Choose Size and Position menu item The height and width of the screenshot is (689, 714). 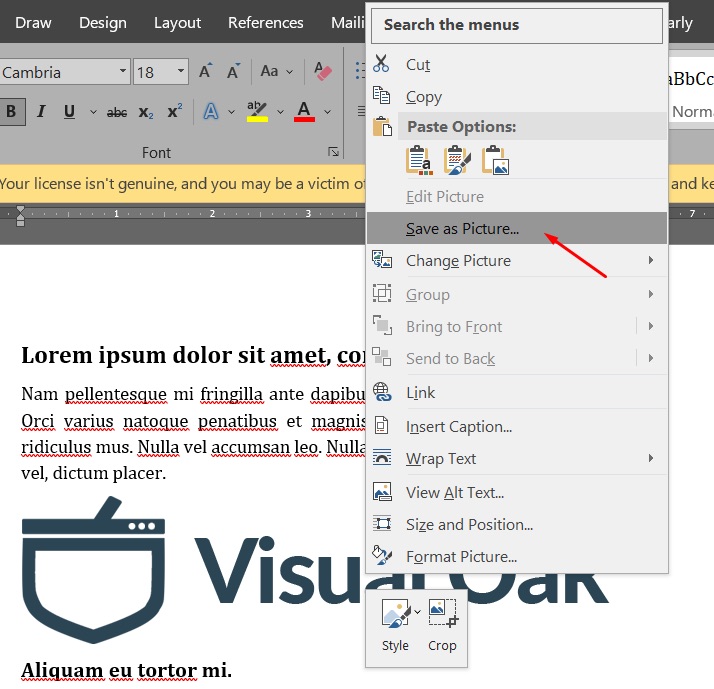pos(517,524)
